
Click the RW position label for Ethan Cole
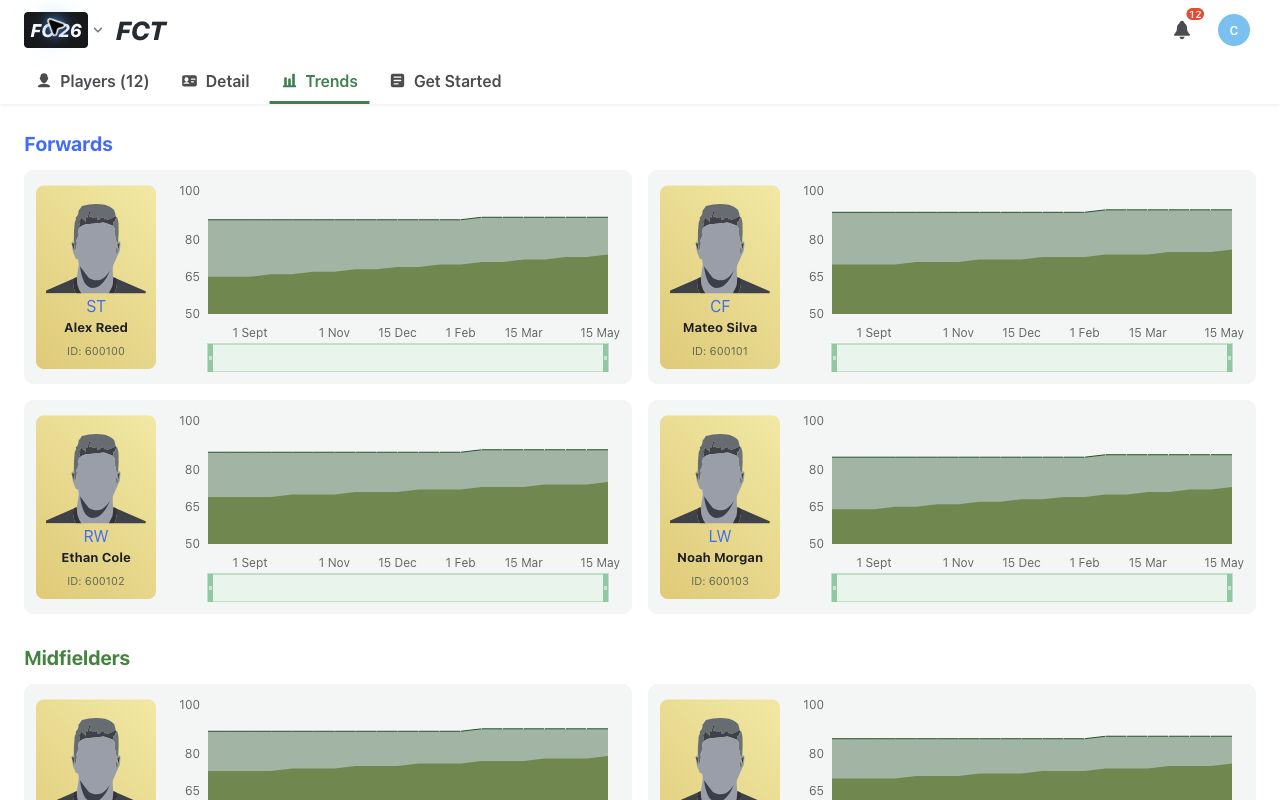click(96, 537)
